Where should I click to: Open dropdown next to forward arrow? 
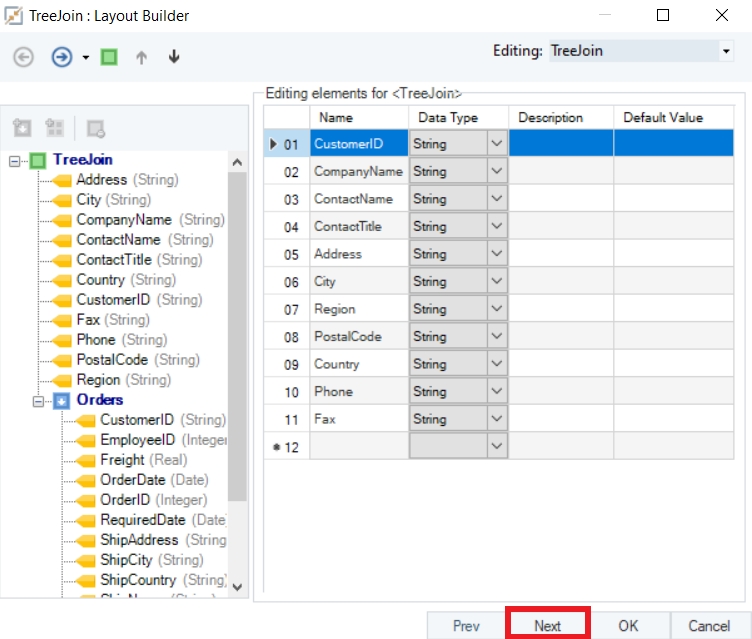pyautogui.click(x=86, y=57)
